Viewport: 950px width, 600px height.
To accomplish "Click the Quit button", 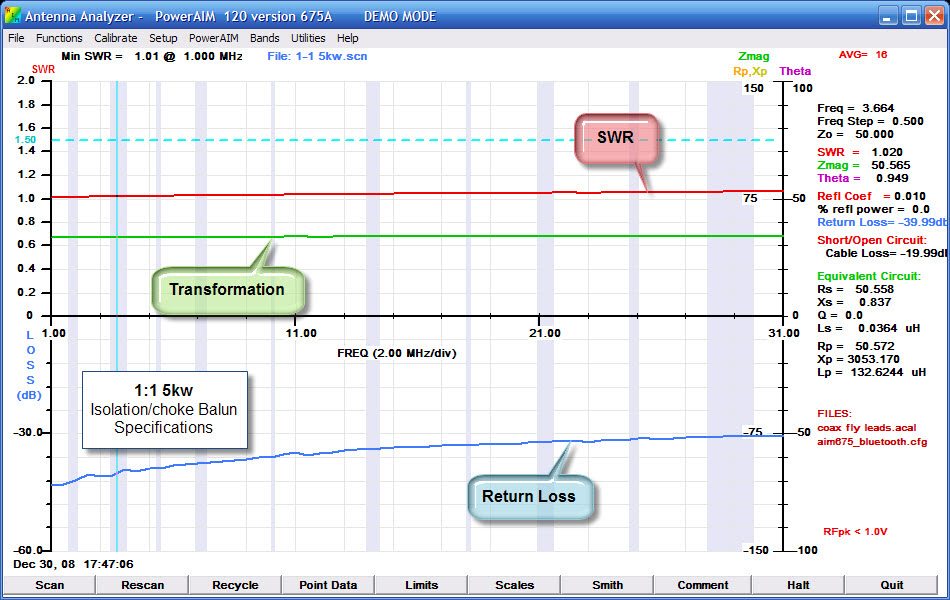I will tap(891, 585).
